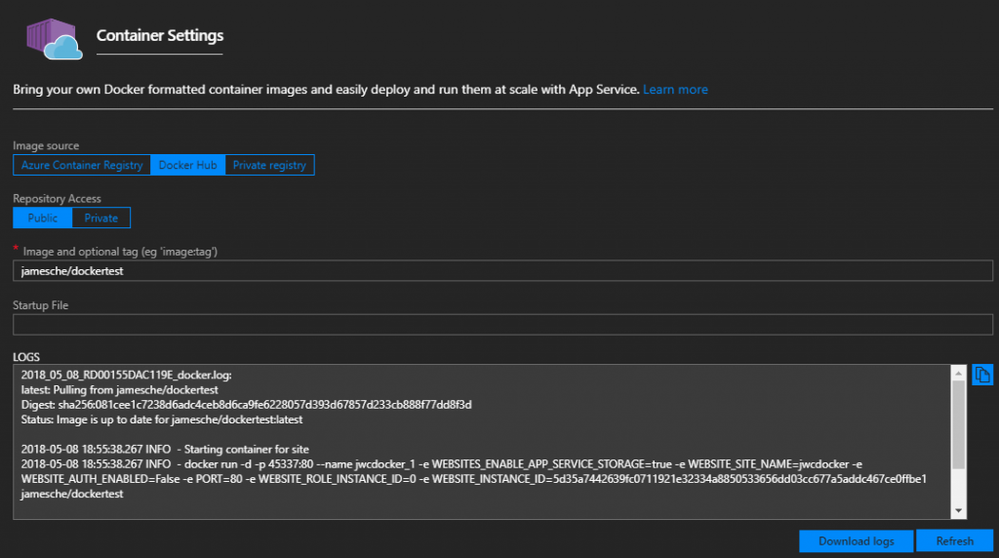Image resolution: width=999 pixels, height=558 pixels.
Task: Click log line 'latest: Pulling from jamesche/dockertest'
Action: pos(119,390)
